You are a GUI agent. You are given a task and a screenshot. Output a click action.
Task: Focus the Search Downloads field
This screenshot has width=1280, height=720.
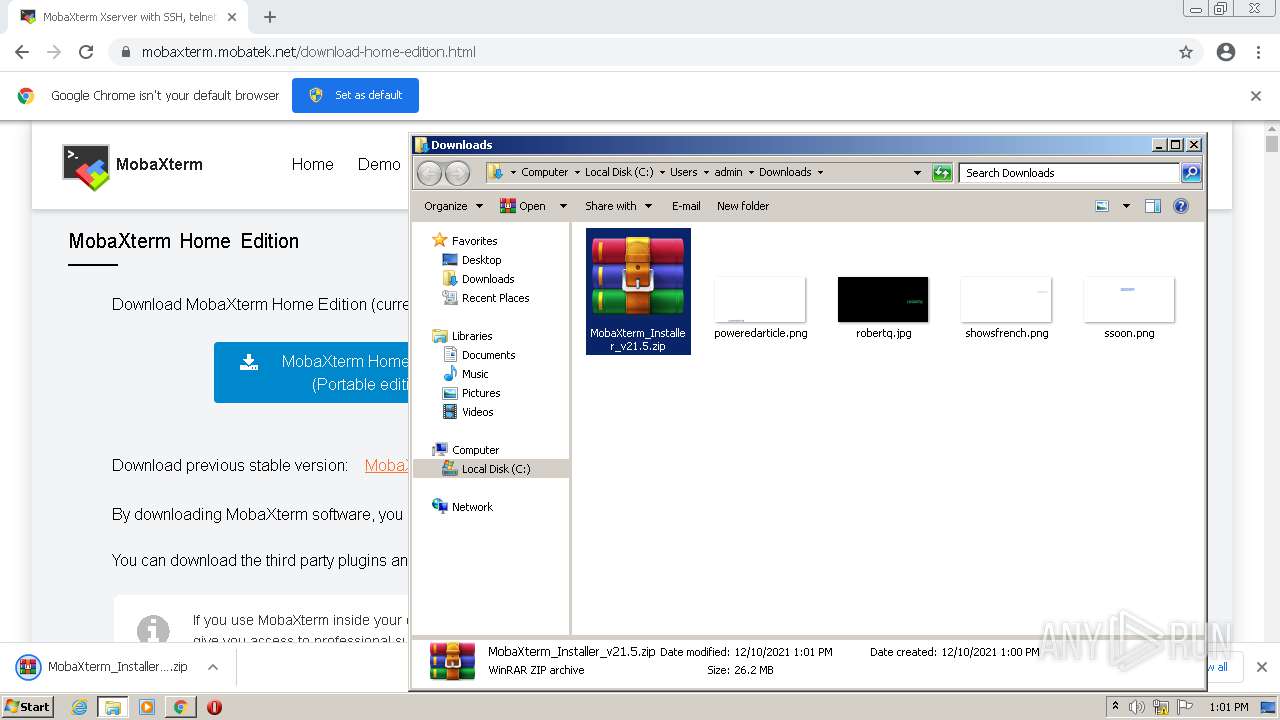(x=1069, y=173)
